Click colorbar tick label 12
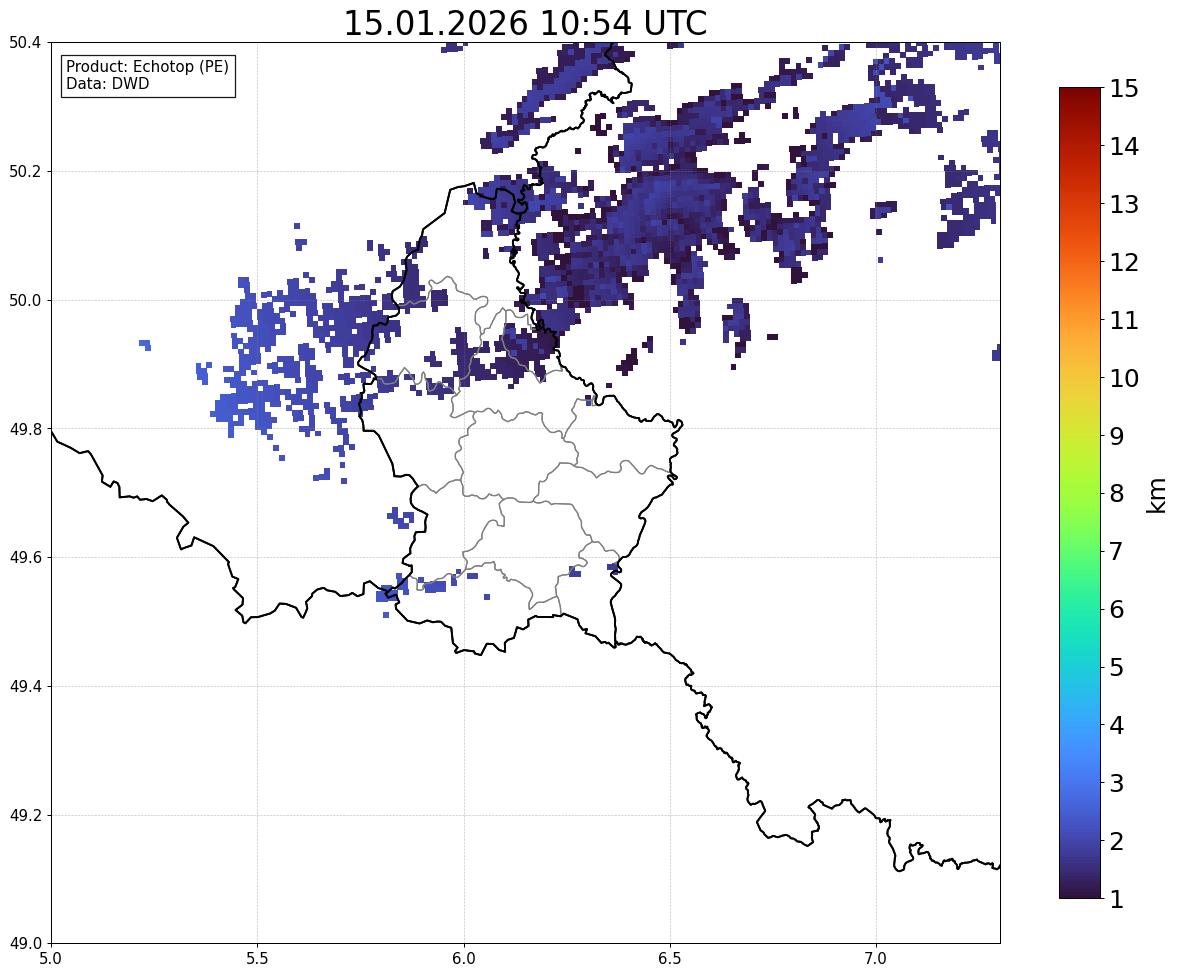This screenshot has height=976, width=1178. [x=1124, y=262]
